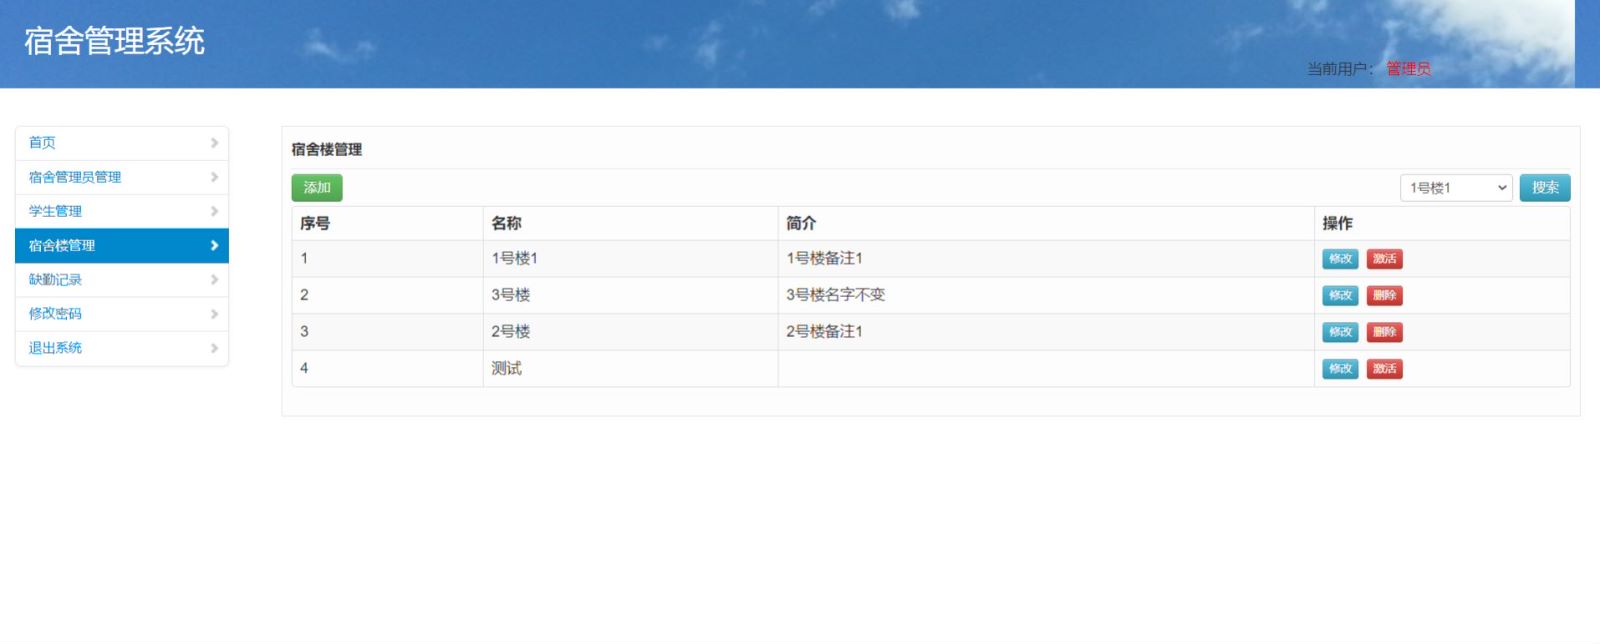The height and width of the screenshot is (644, 1600).
Task: Click the green 添加 button
Action: (x=317, y=188)
